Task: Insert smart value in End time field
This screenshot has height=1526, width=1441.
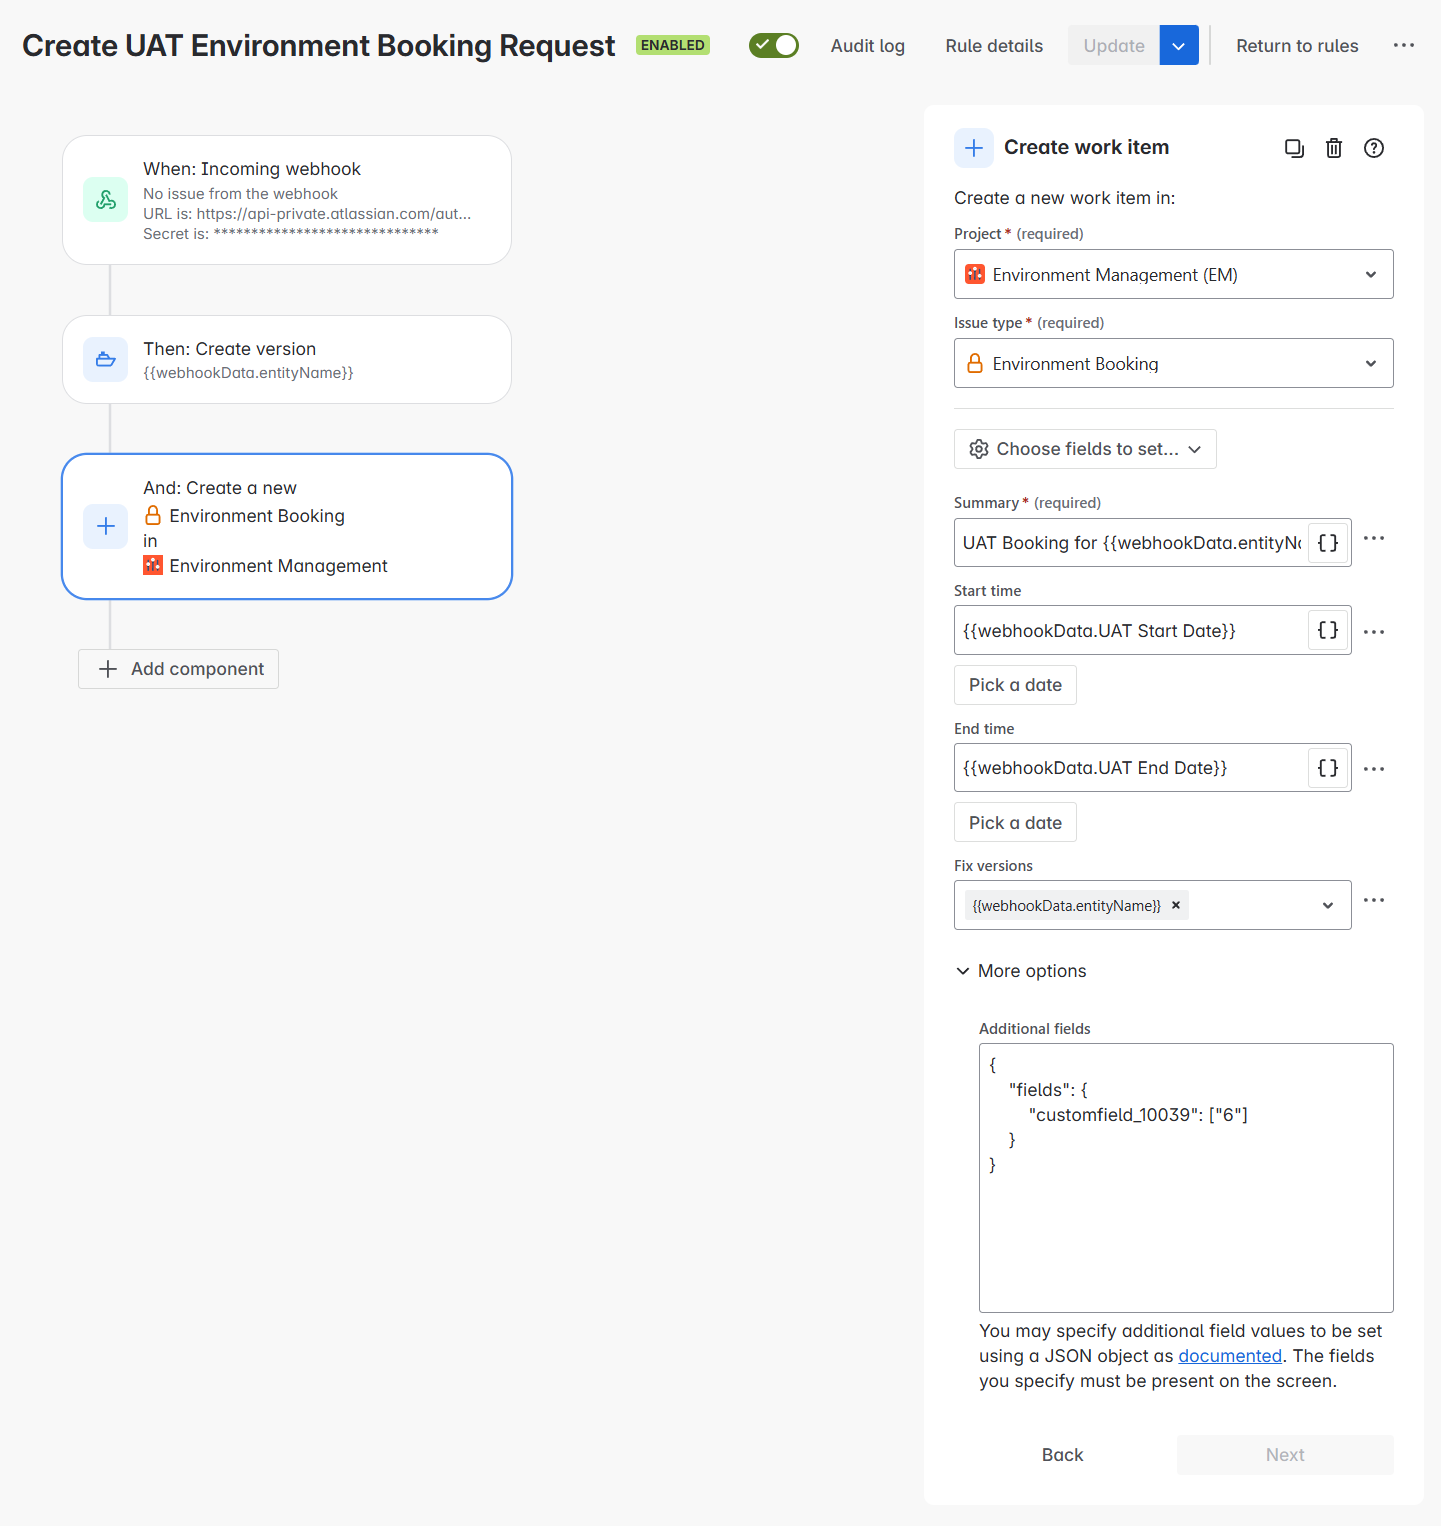Action: [x=1328, y=768]
